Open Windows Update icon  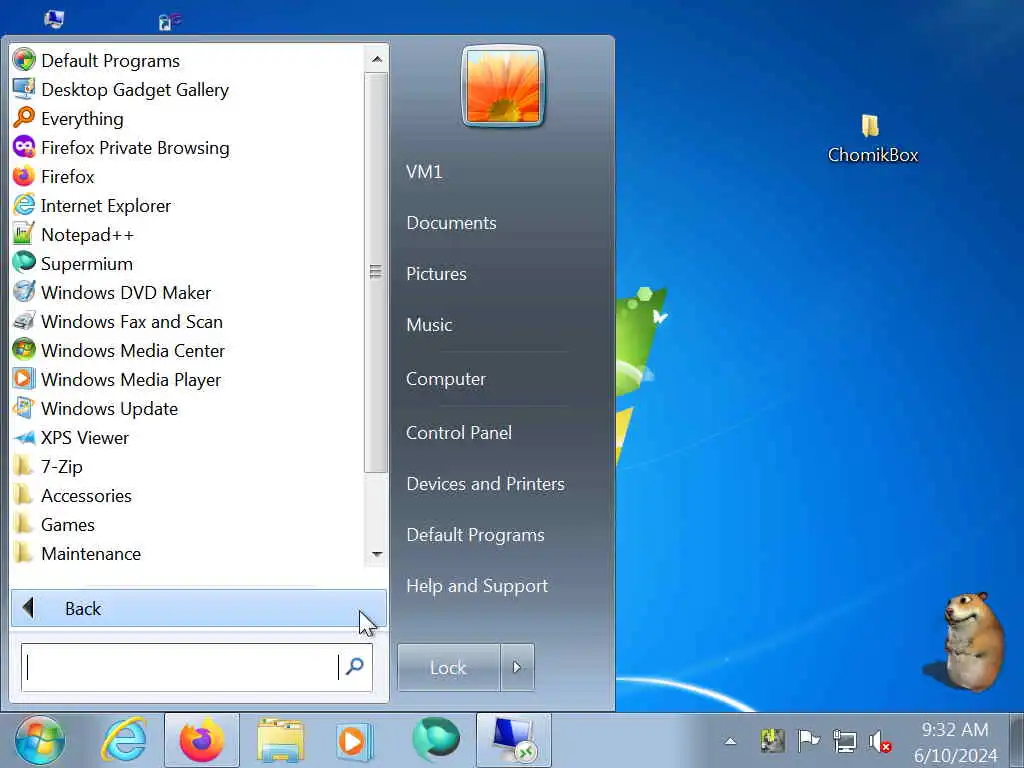[x=24, y=408]
